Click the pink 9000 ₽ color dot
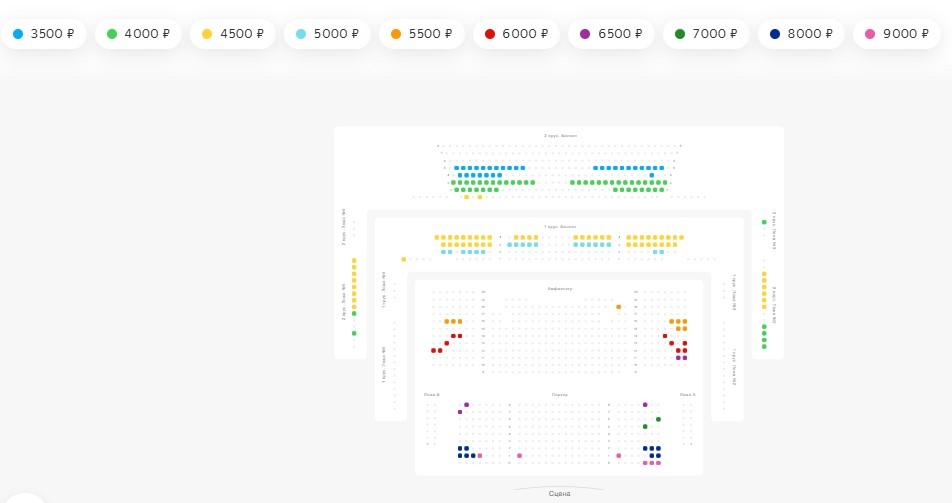This screenshot has height=503, width=952. [x=870, y=34]
